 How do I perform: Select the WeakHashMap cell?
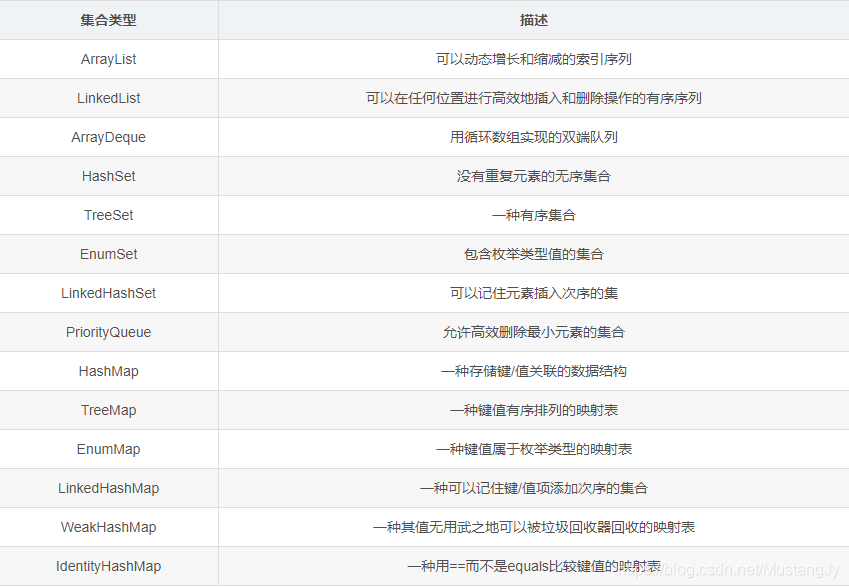pos(108,527)
